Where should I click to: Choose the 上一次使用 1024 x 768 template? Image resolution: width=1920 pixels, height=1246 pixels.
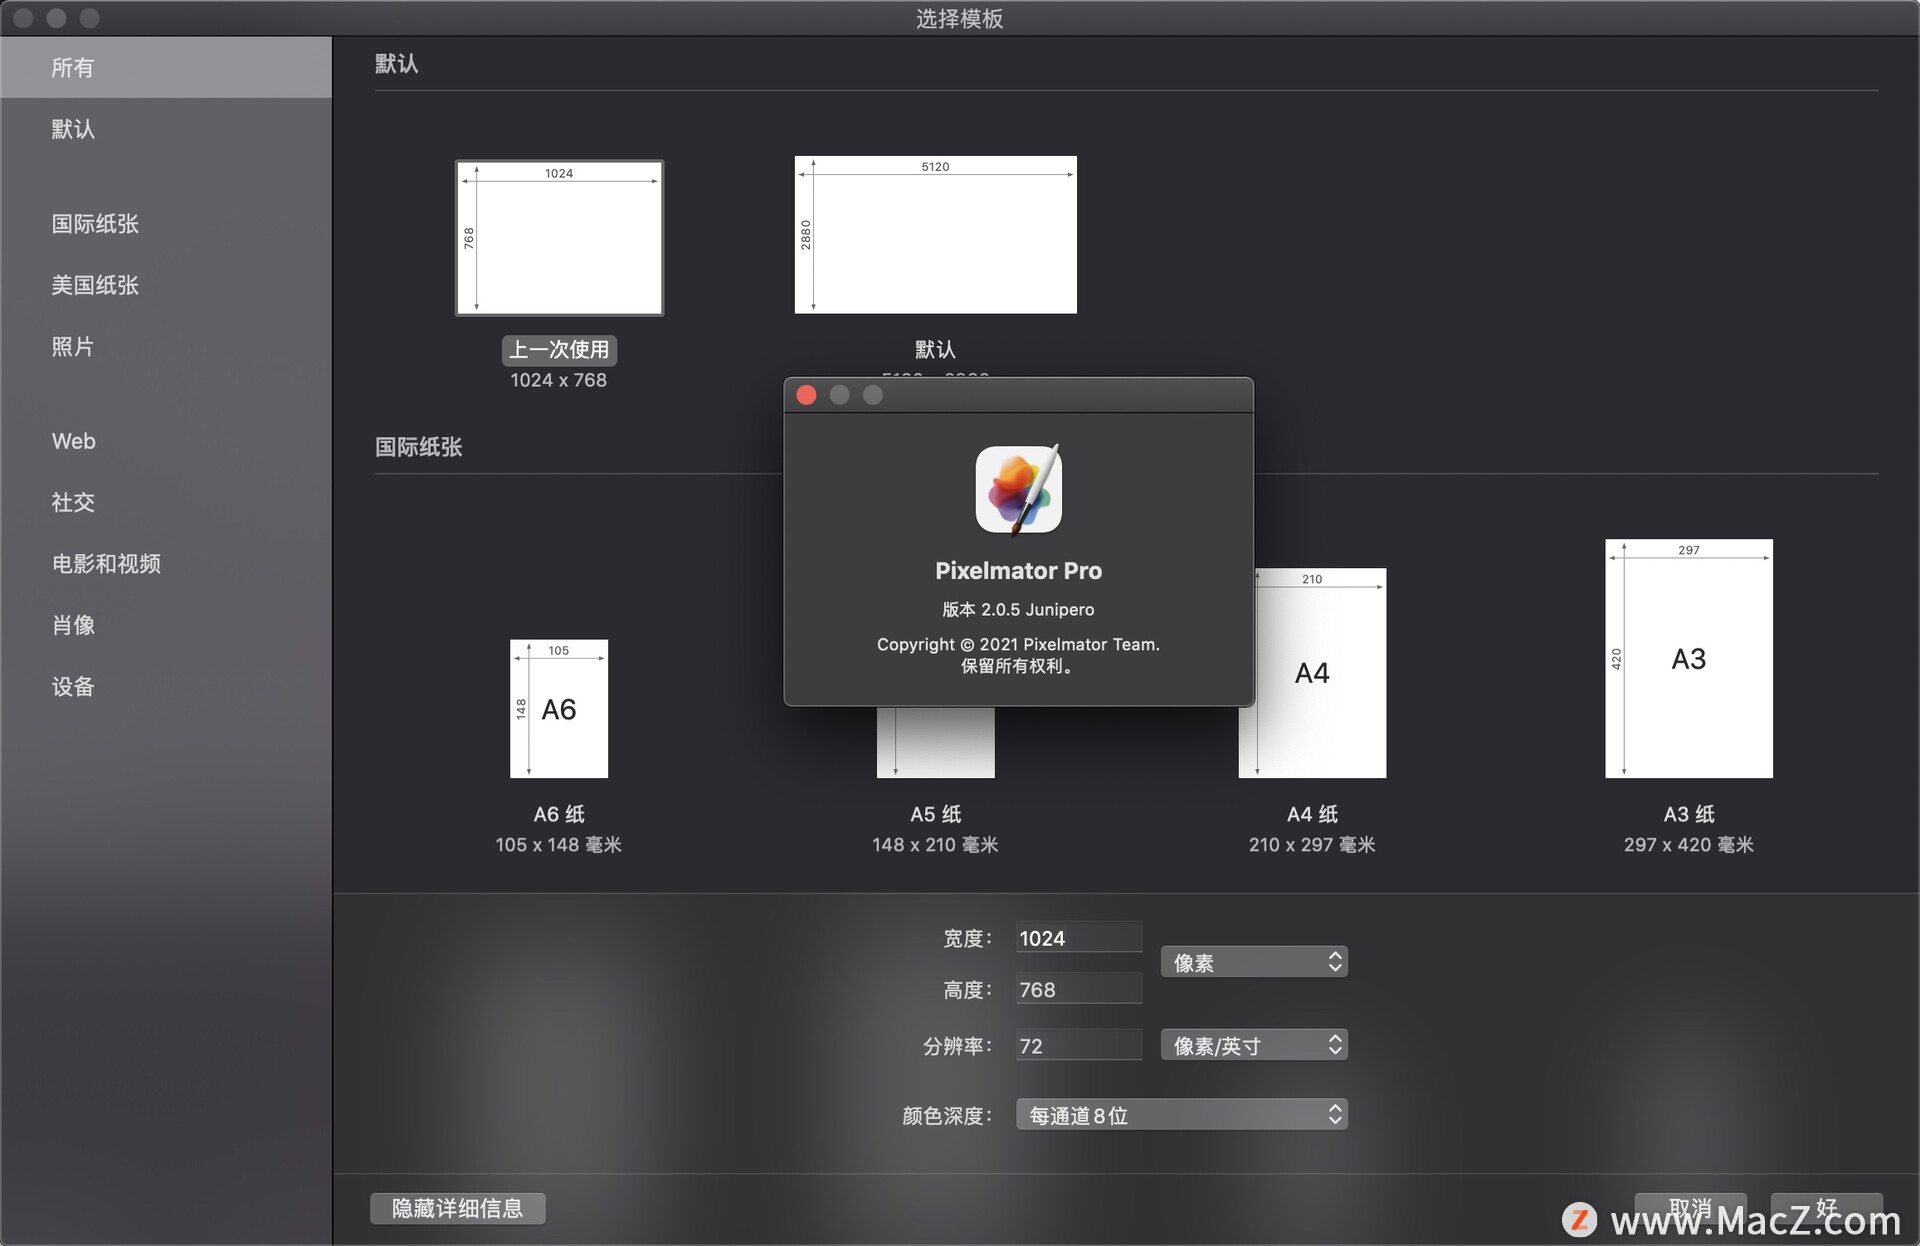[559, 238]
